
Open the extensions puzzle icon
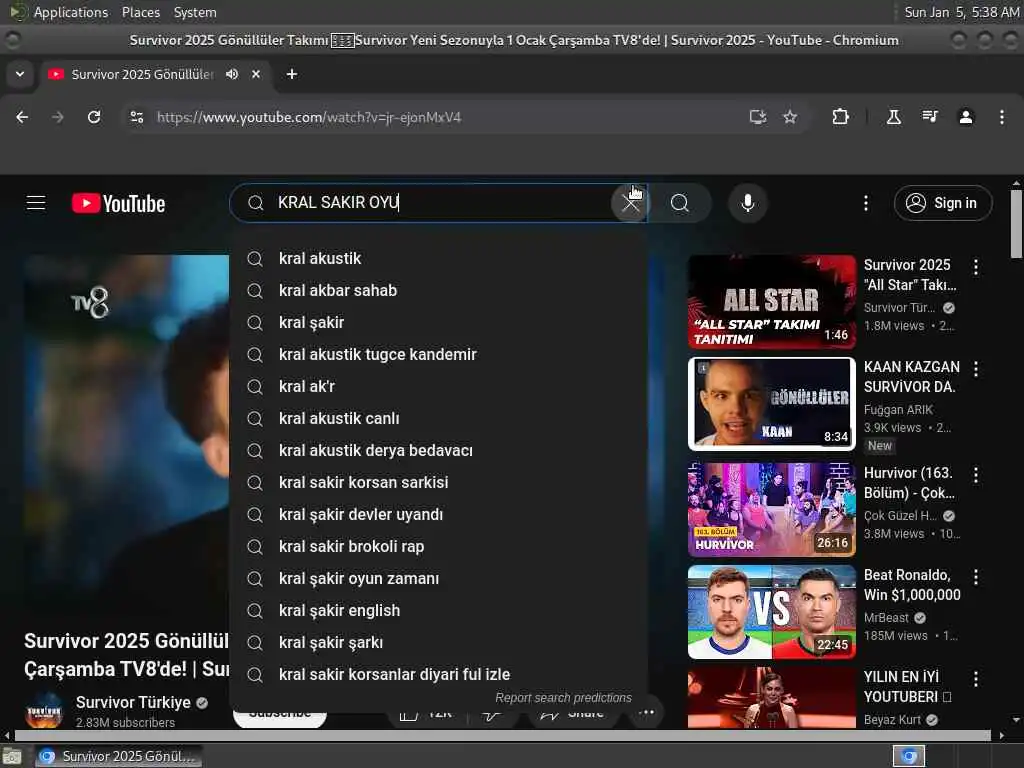point(840,117)
